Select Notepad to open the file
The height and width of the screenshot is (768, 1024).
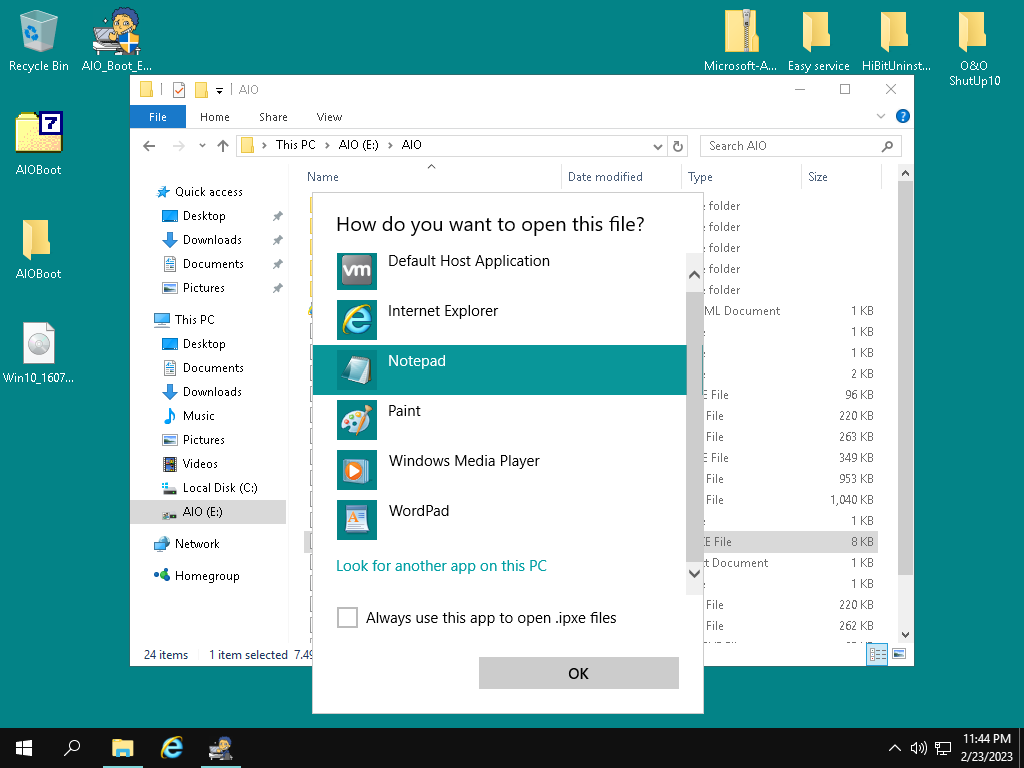(499, 370)
